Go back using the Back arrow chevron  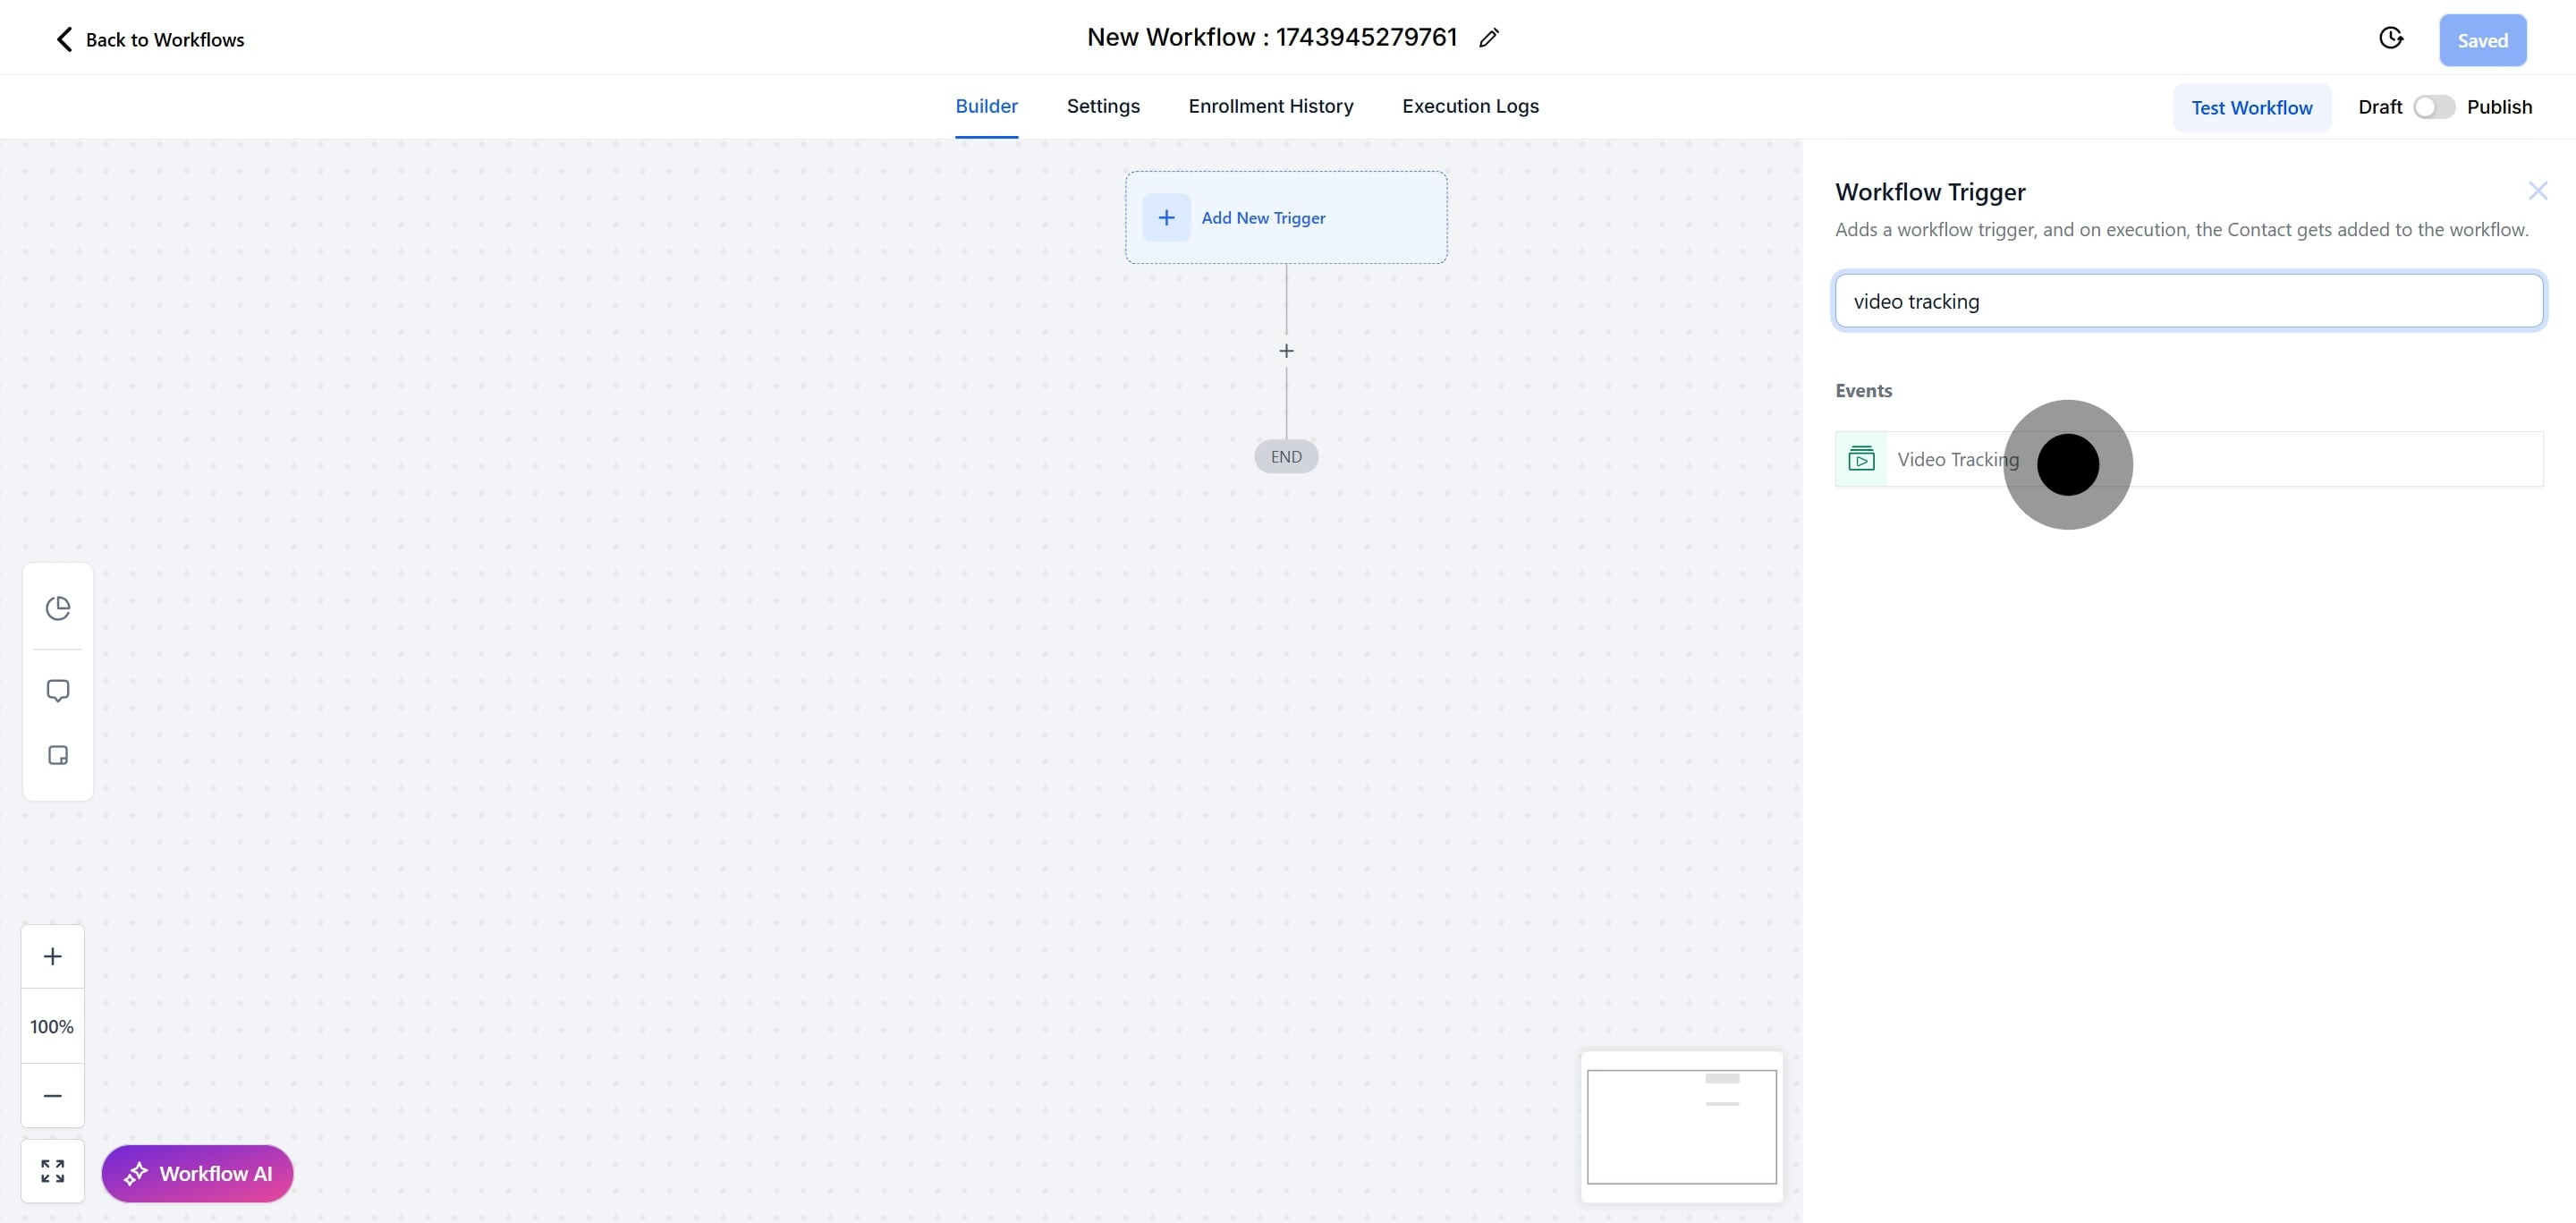[64, 39]
